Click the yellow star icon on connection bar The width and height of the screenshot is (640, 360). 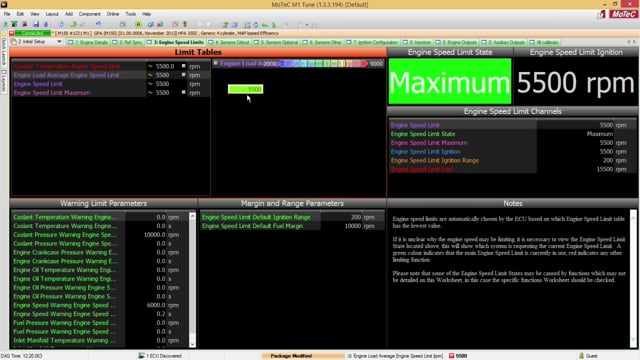click(4, 33)
